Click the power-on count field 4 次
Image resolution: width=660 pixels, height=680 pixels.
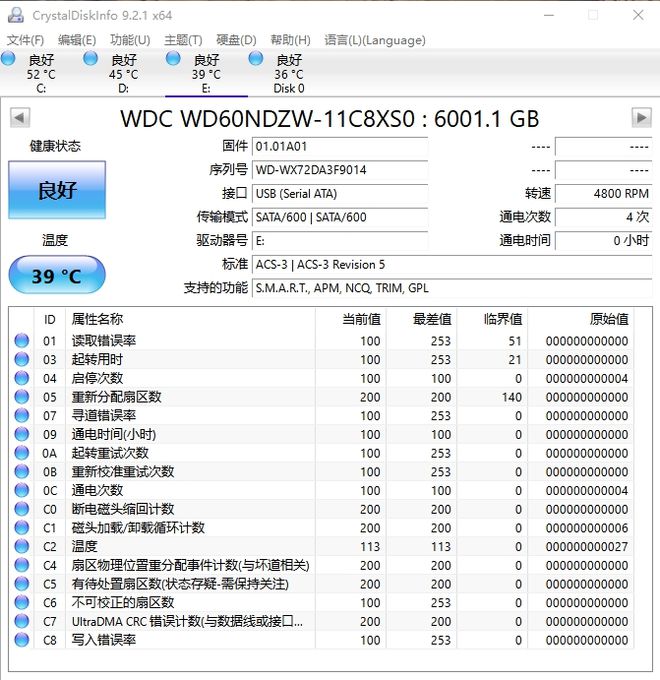(x=604, y=217)
